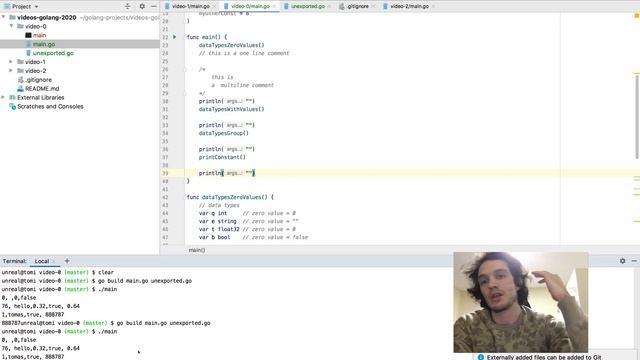Switch to .gitignore editor tab

coord(358,6)
